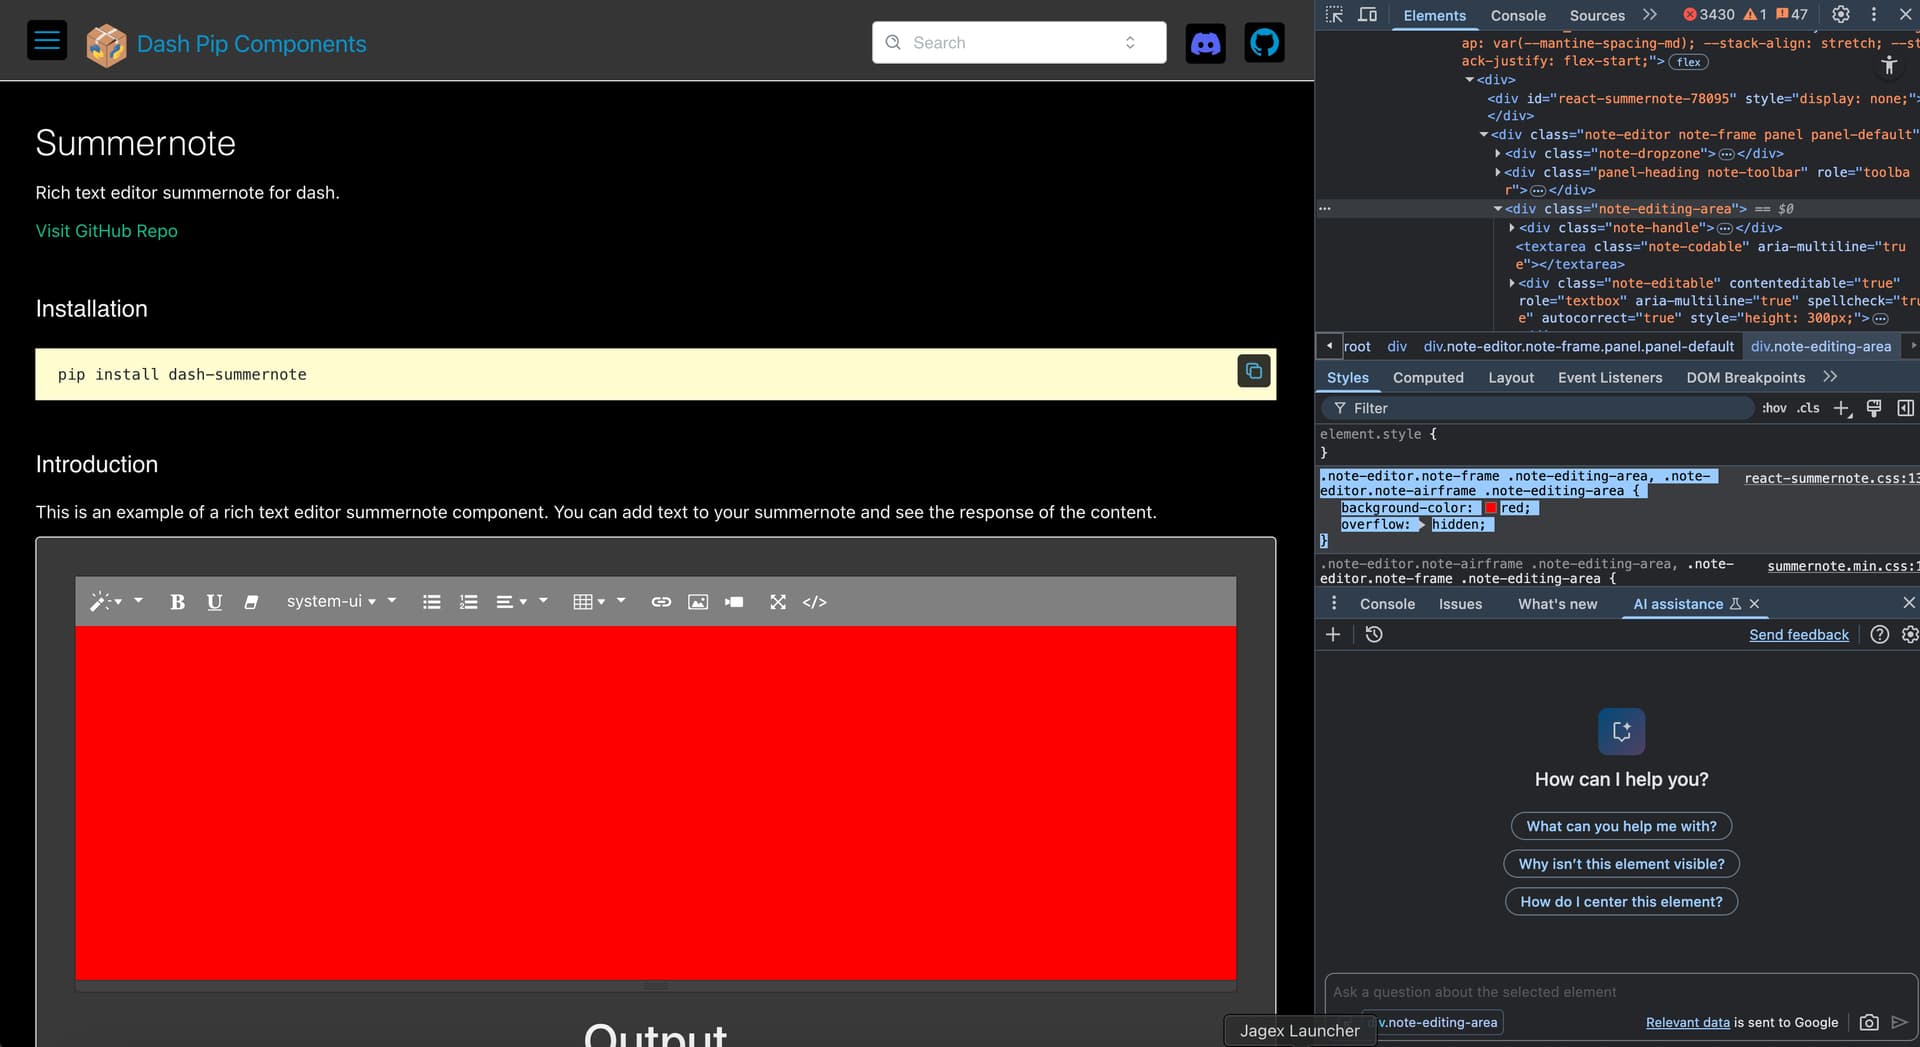Click the eraser remove-format button
This screenshot has height=1047, width=1920.
tap(251, 601)
